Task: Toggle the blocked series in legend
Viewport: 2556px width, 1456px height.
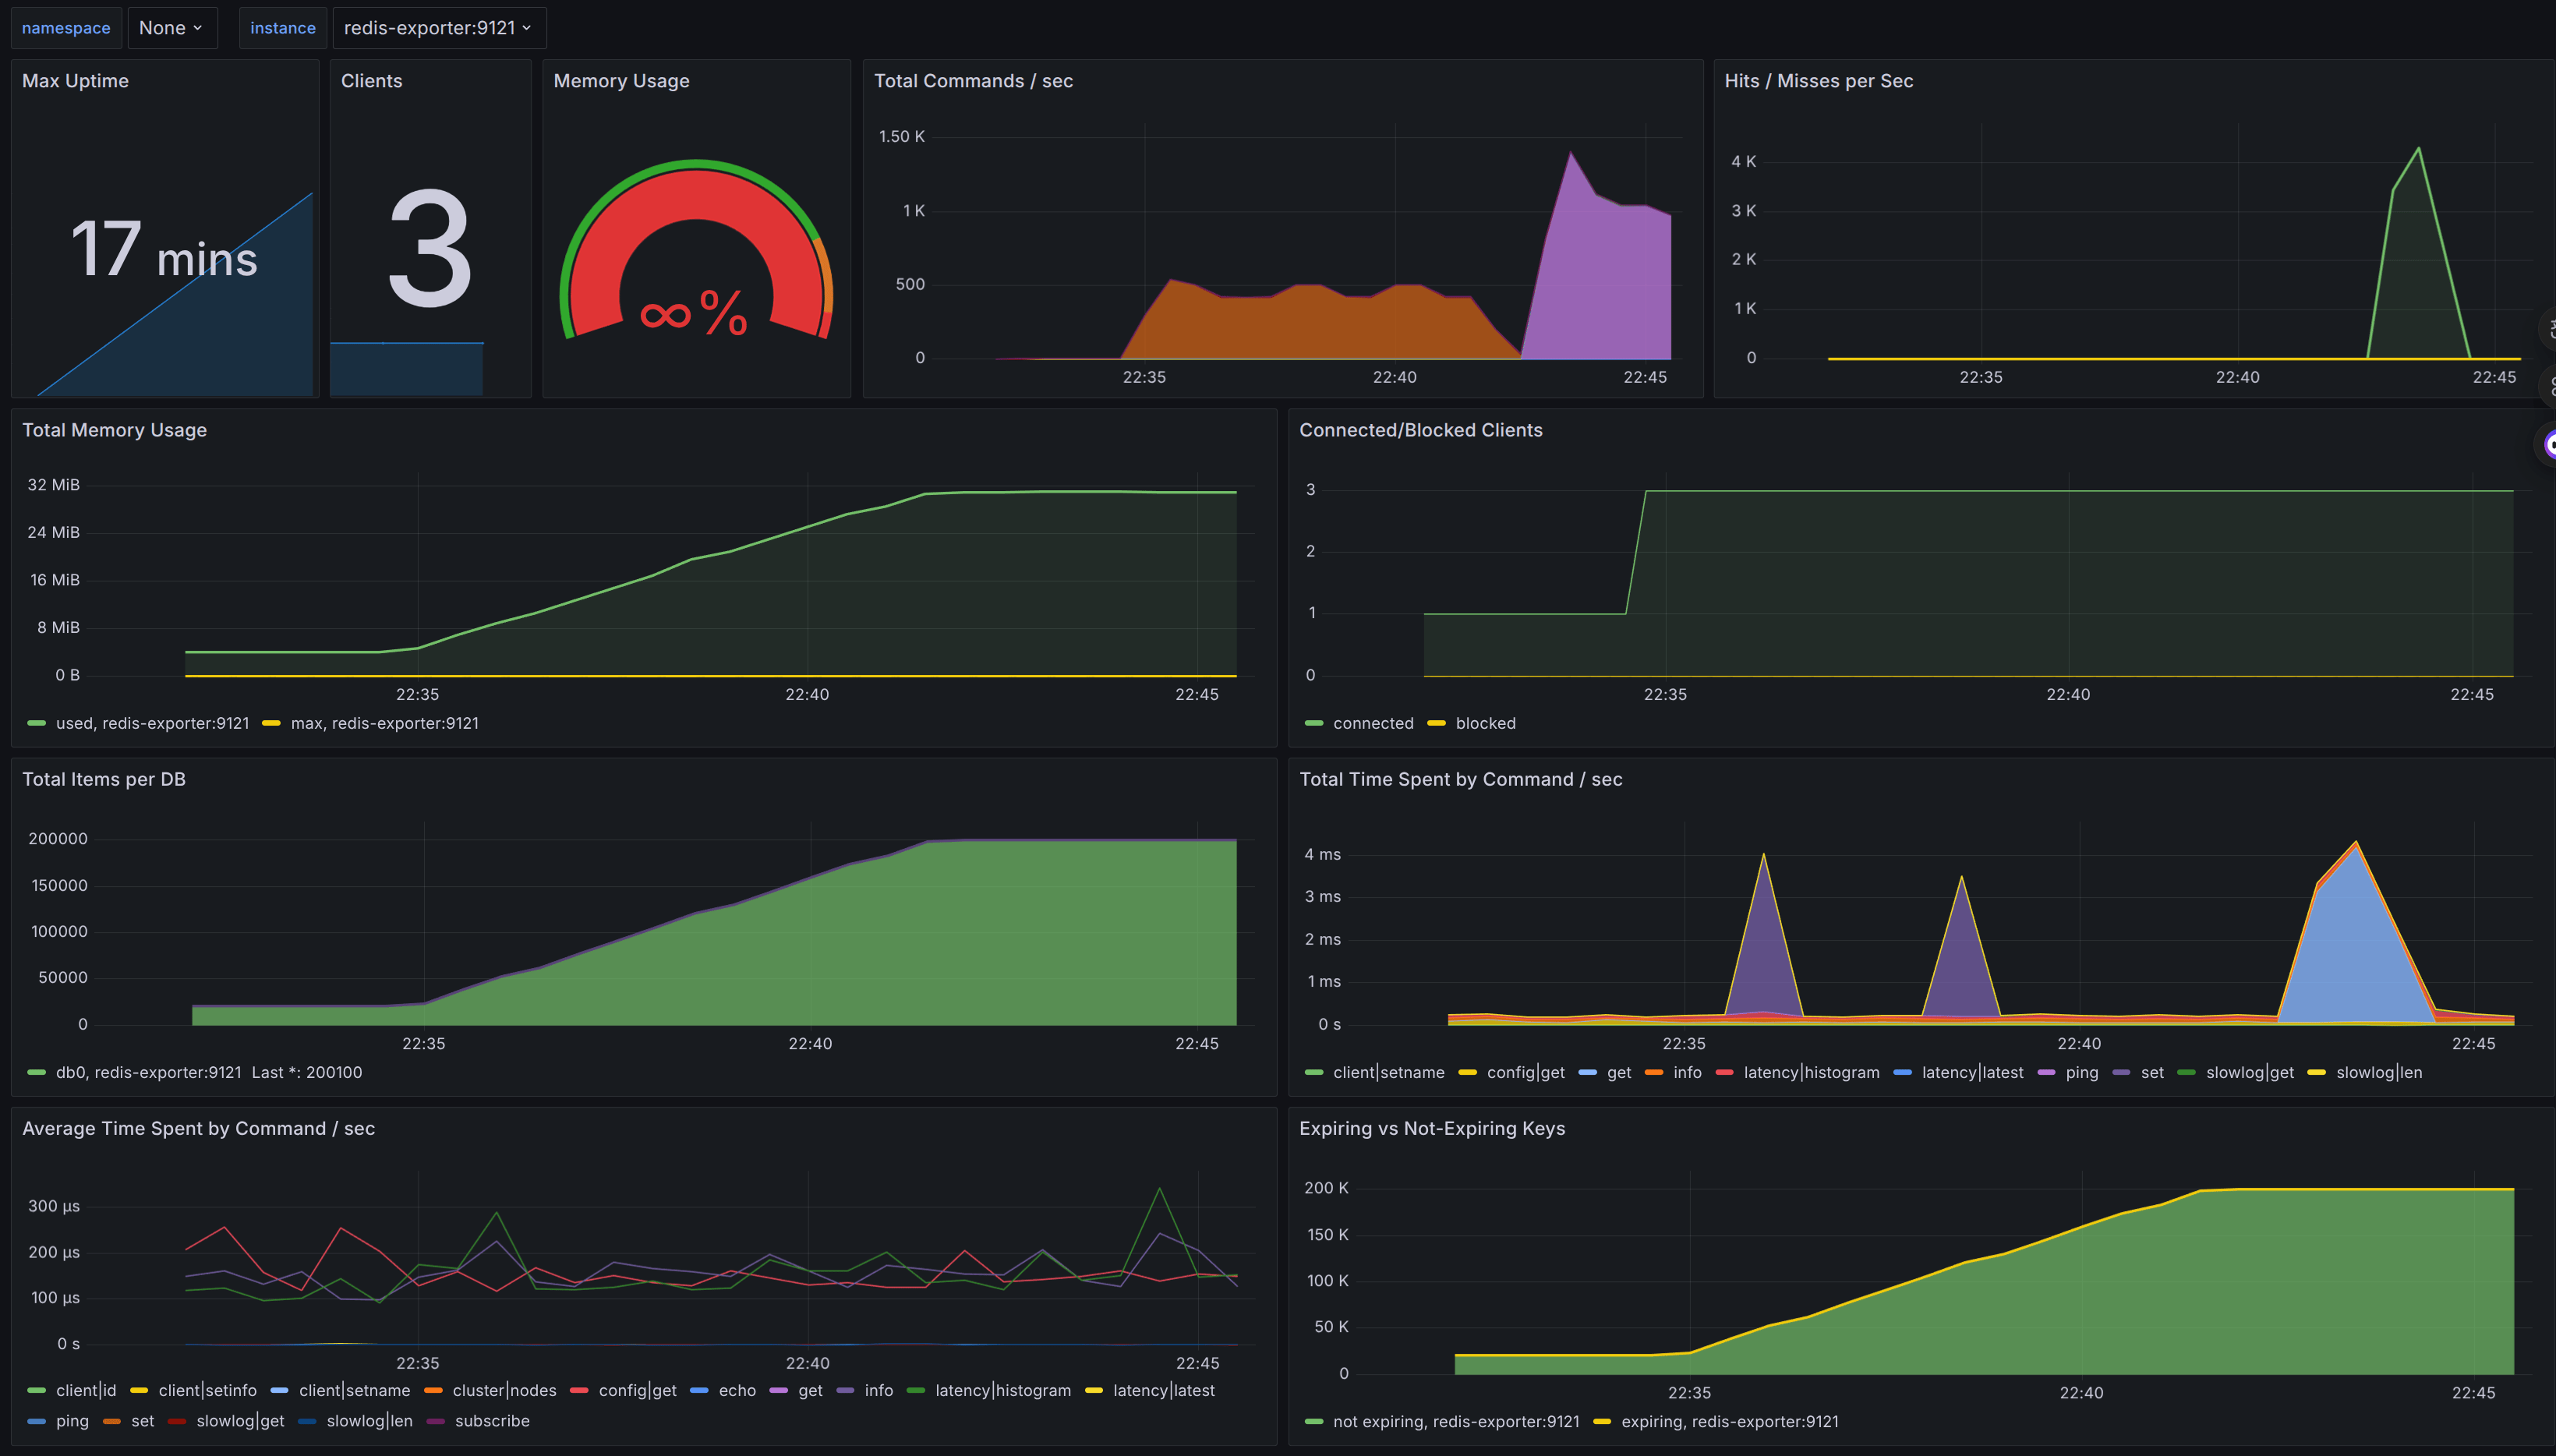Action: tap(1485, 723)
